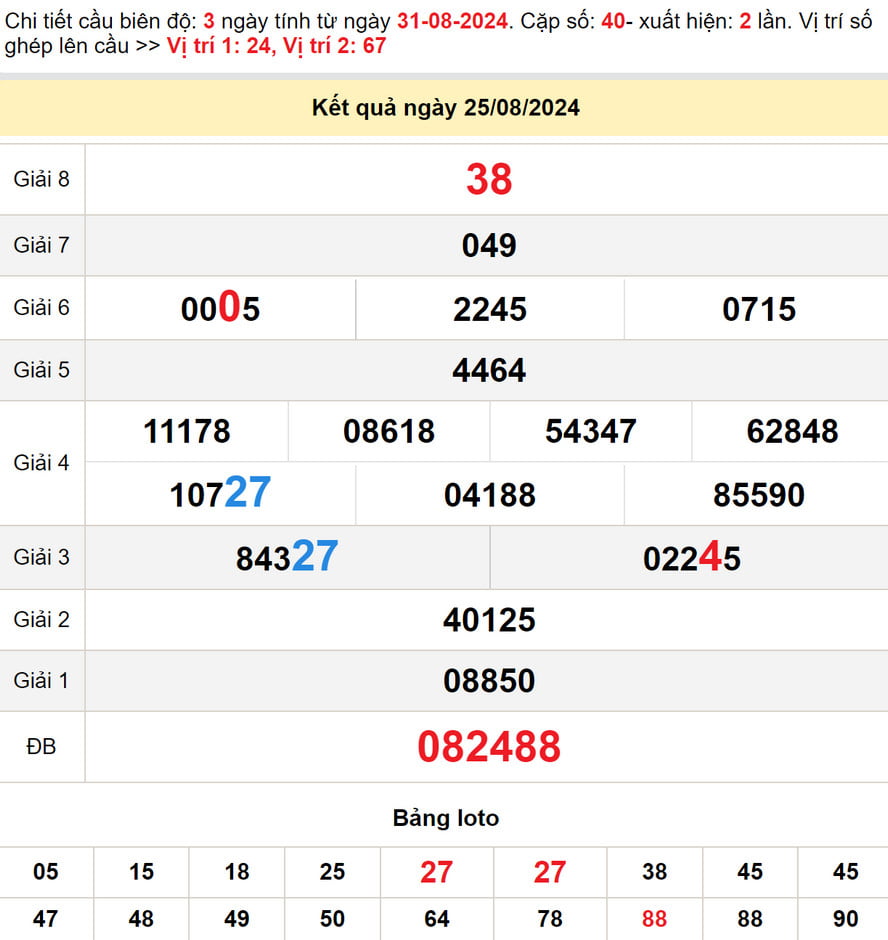The height and width of the screenshot is (940, 888).
Task: Click loto cell 25
Action: (x=332, y=872)
